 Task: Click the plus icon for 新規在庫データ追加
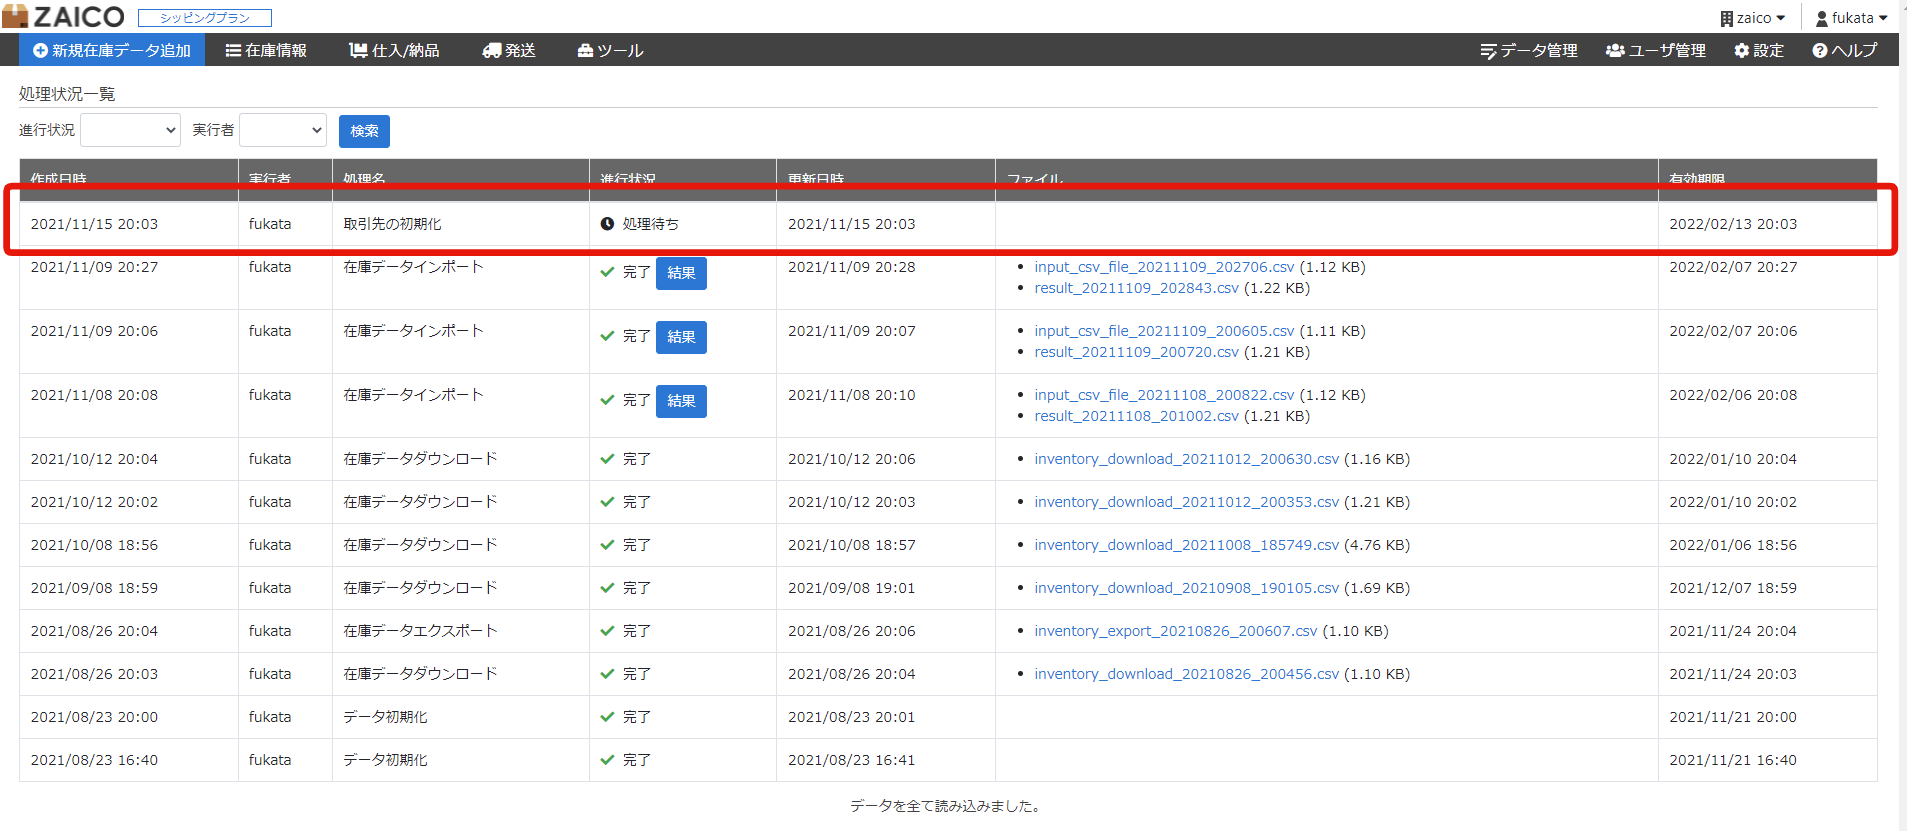coord(40,50)
